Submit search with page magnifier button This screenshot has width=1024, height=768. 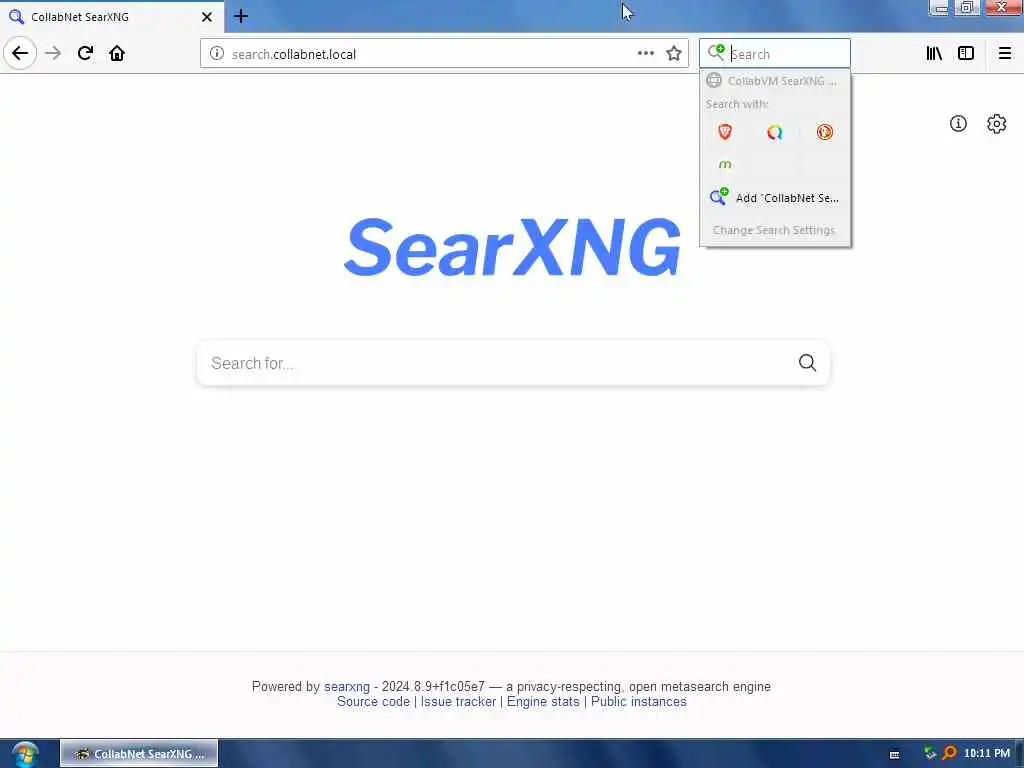(x=807, y=362)
